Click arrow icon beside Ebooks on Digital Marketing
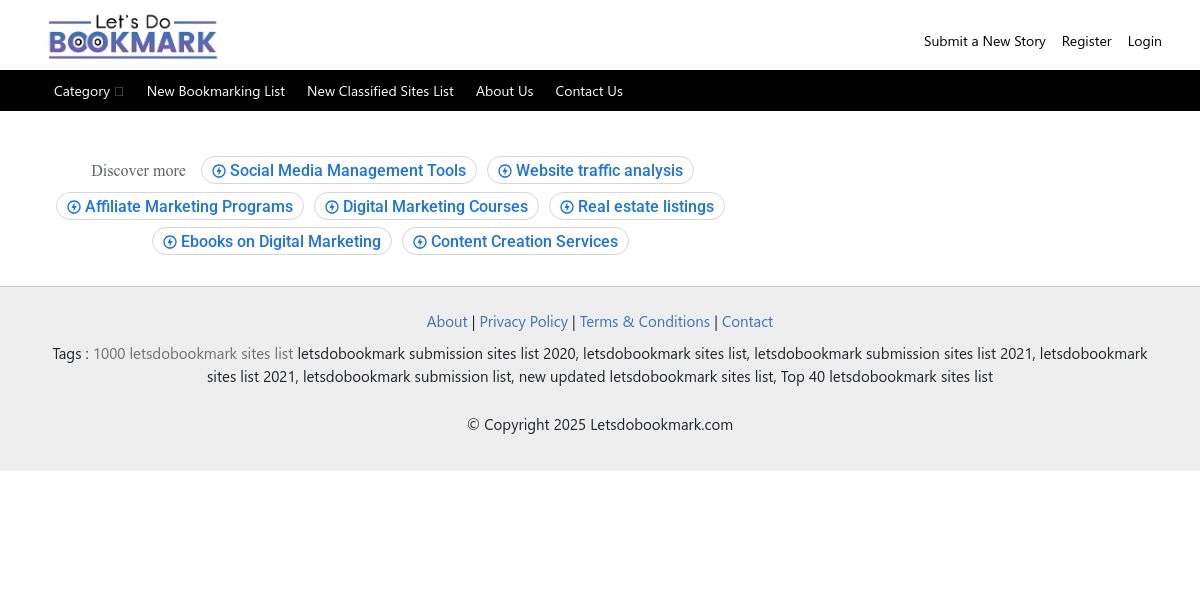1200x600 pixels. pyautogui.click(x=170, y=242)
